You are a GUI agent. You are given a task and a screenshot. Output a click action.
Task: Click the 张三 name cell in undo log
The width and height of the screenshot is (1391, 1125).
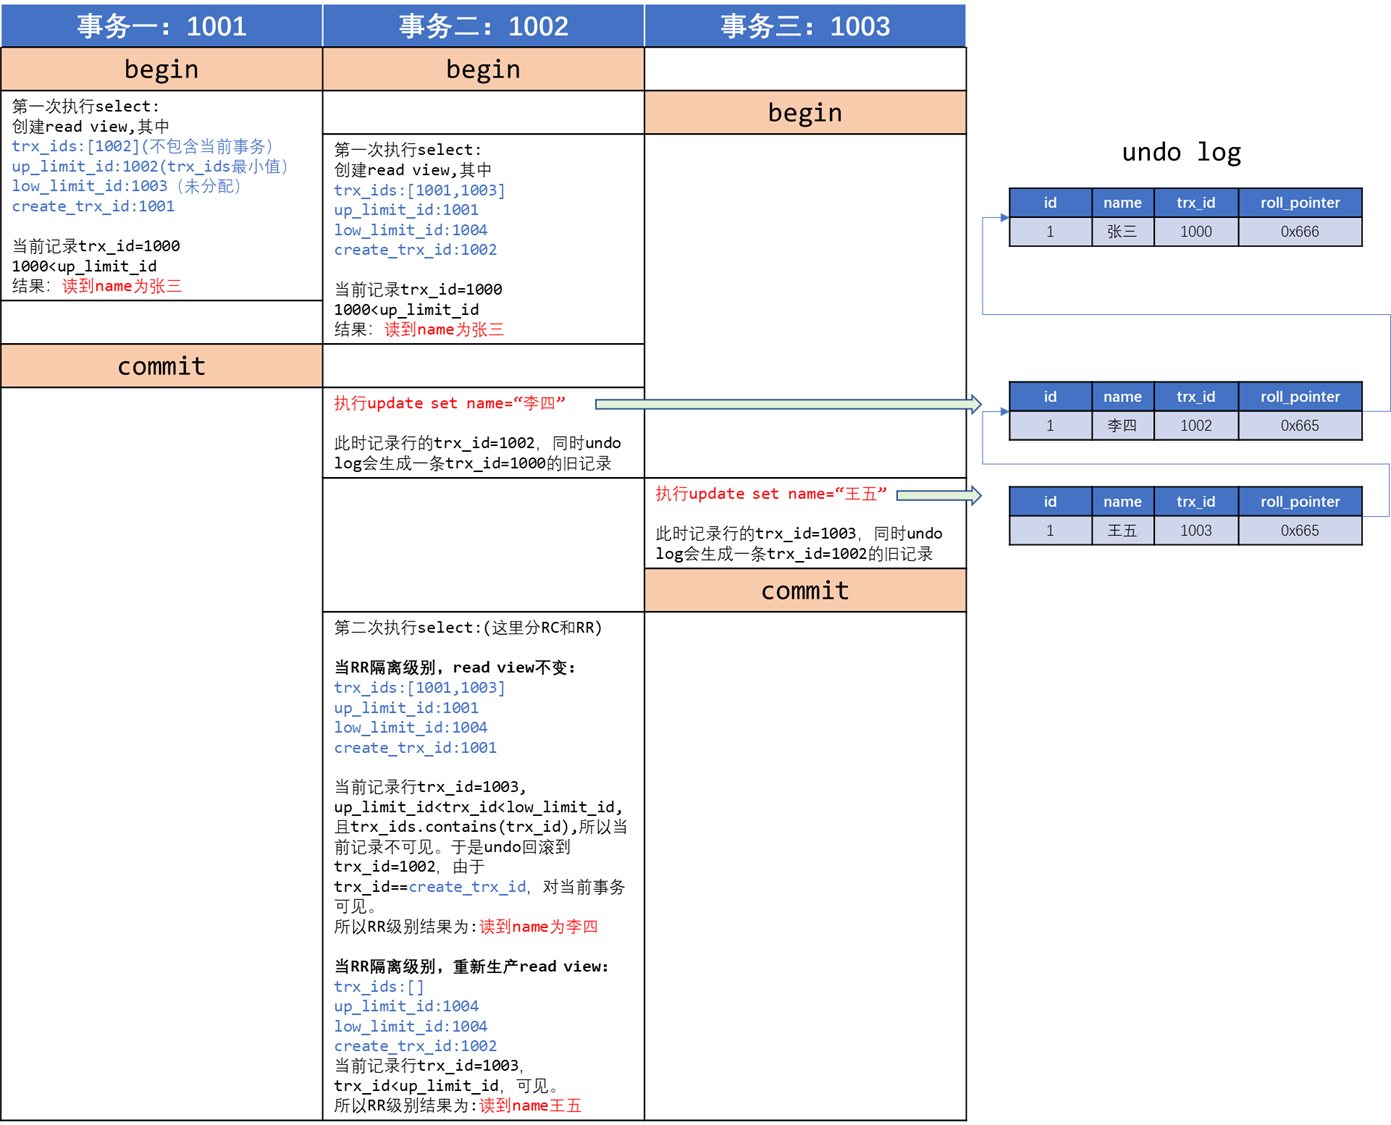point(1122,231)
